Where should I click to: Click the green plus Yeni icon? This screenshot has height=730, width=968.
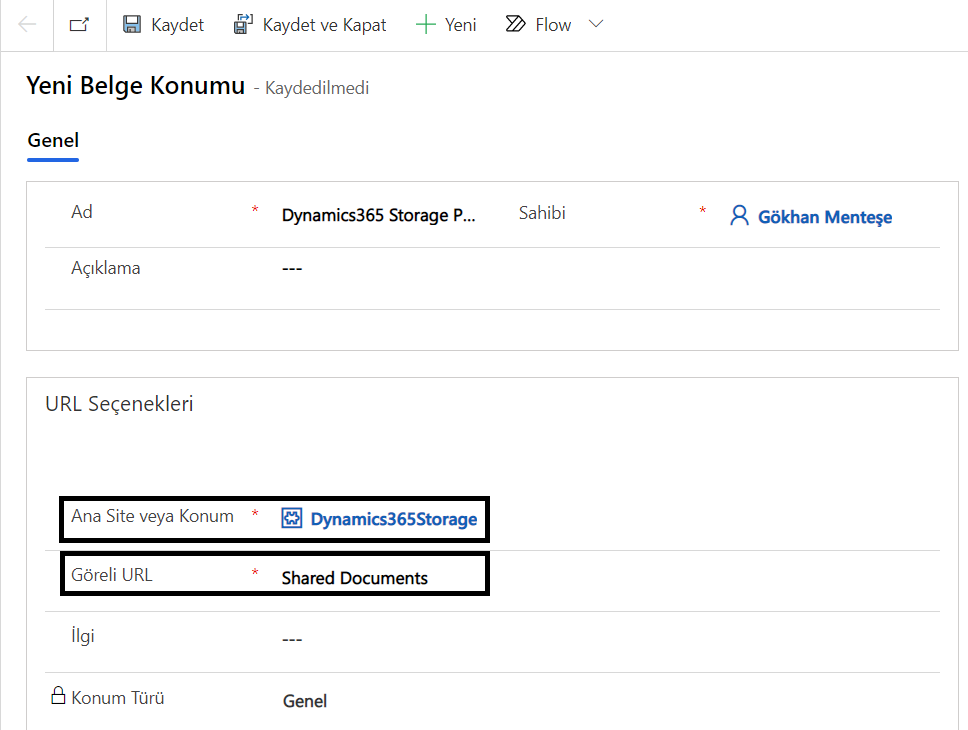426,25
